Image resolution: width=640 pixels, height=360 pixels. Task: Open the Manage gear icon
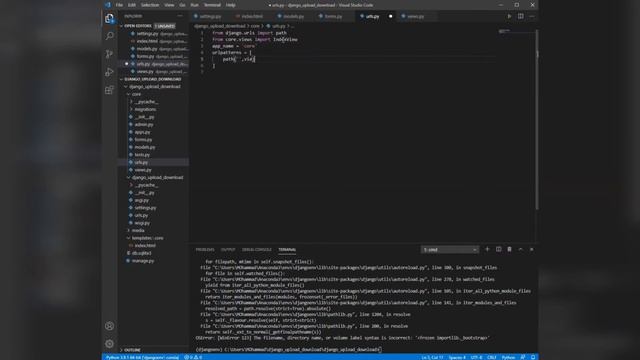pos(109,344)
